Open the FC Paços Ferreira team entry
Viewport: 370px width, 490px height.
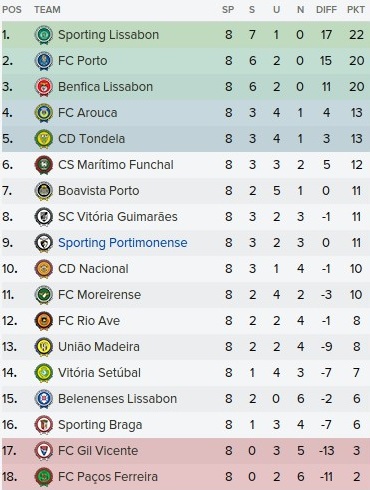[108, 477]
